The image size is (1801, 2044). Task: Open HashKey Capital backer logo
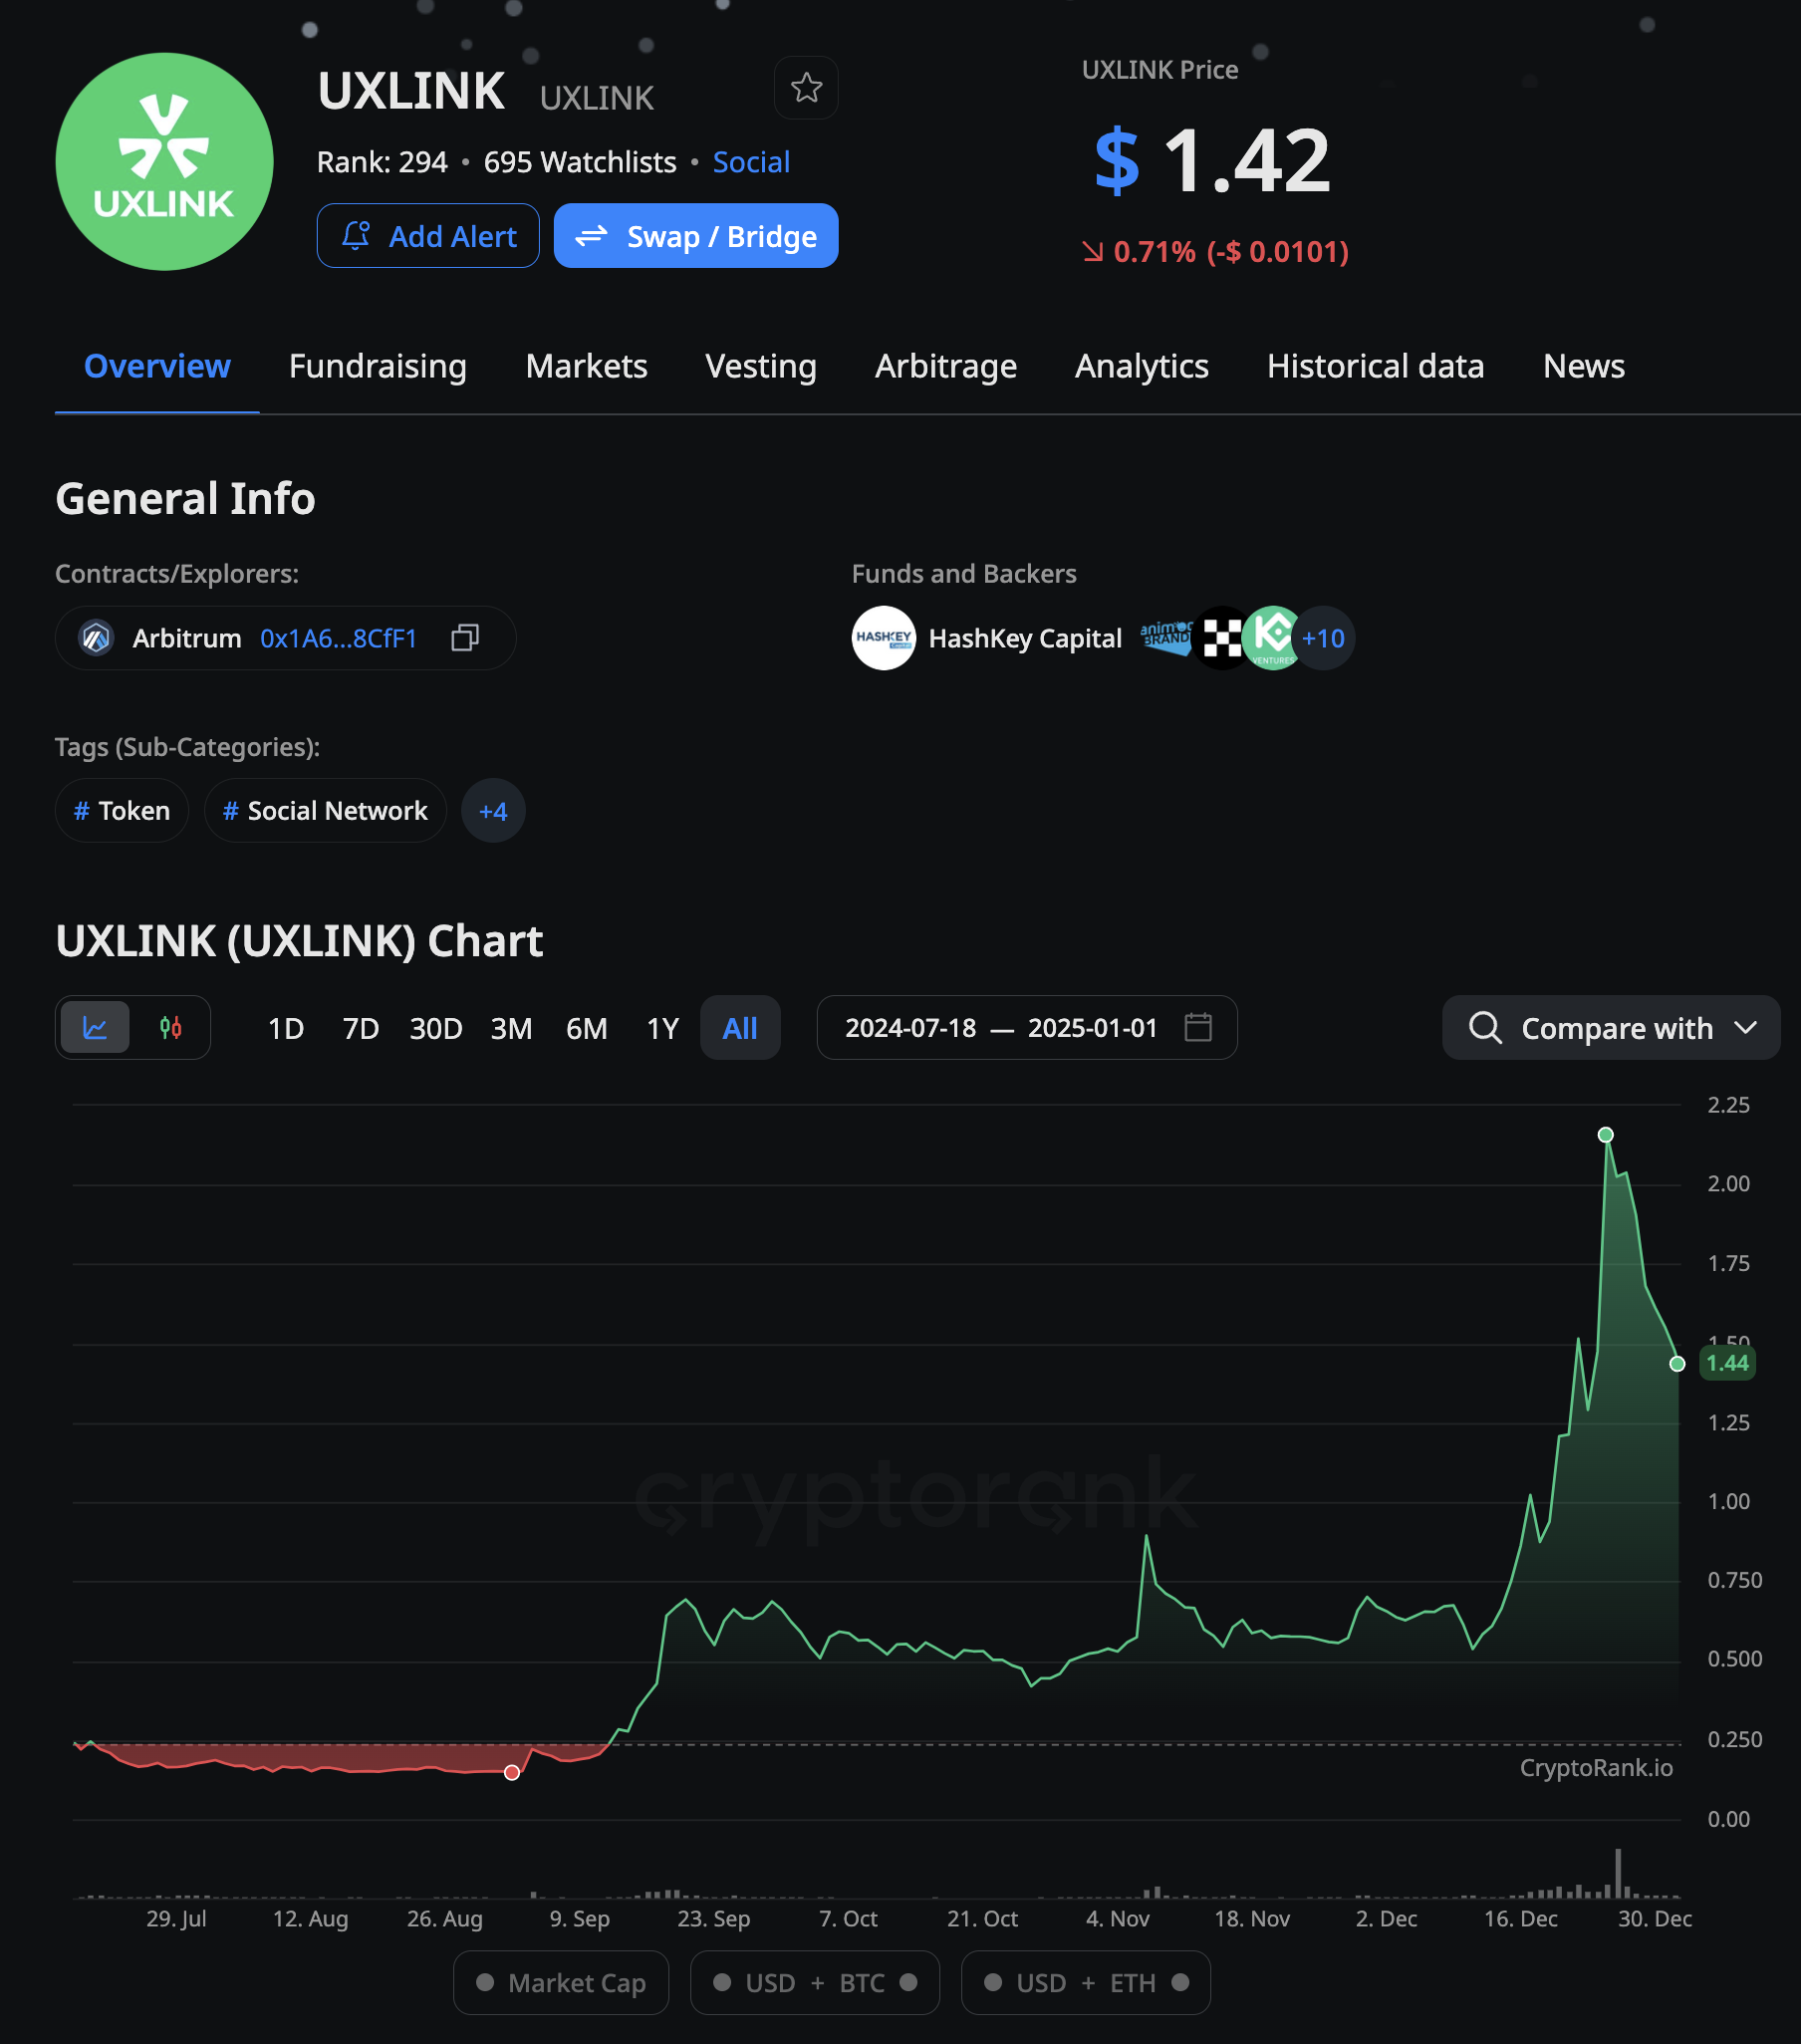point(883,638)
